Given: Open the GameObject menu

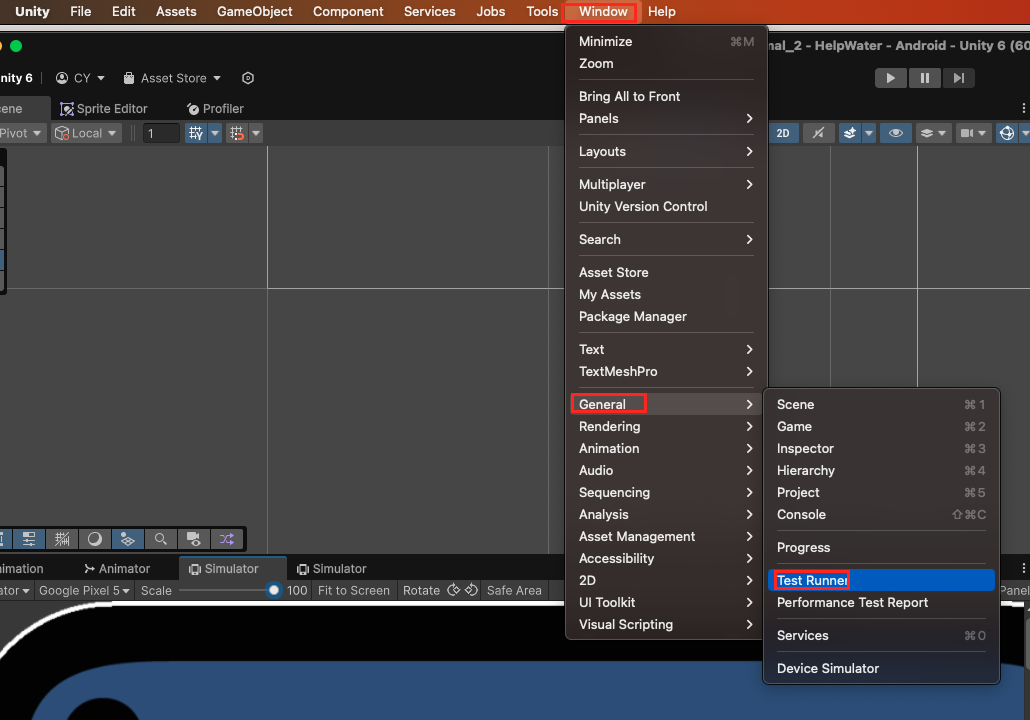Looking at the screenshot, I should click(255, 11).
